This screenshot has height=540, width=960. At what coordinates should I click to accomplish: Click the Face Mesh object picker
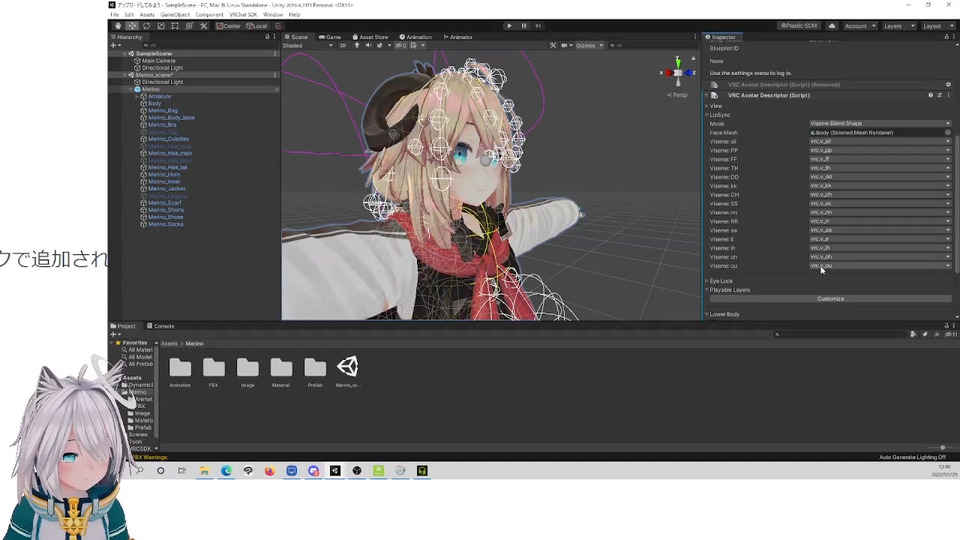click(x=947, y=132)
